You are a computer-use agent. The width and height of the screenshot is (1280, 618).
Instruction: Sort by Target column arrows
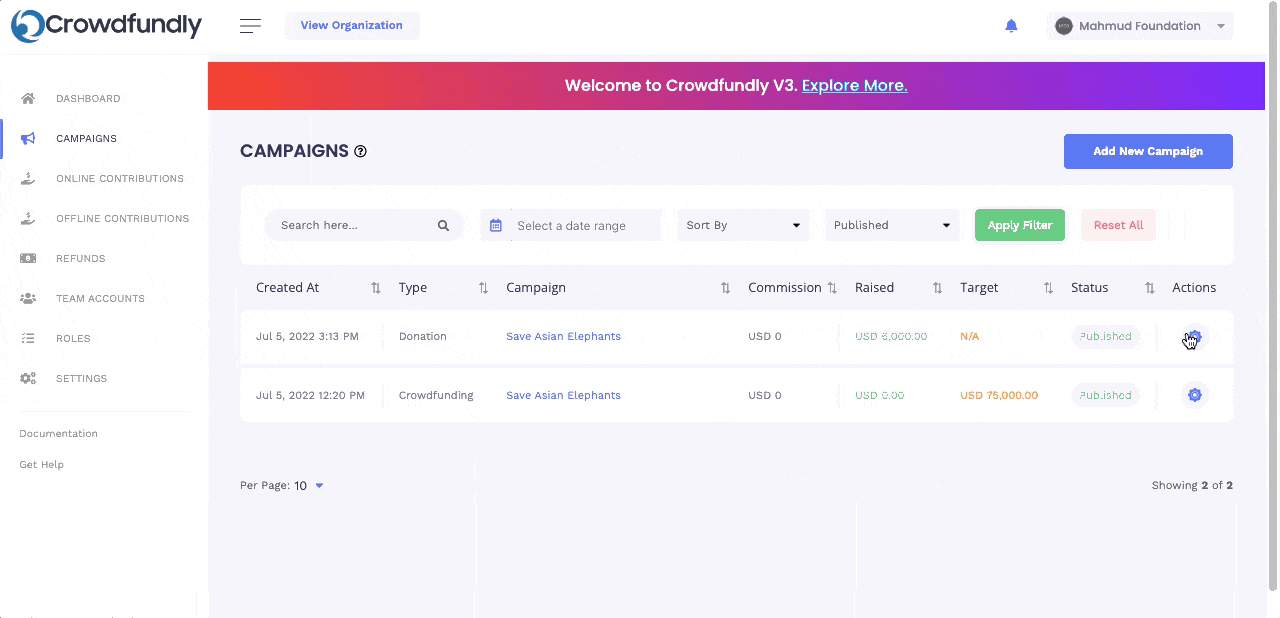click(1048, 288)
